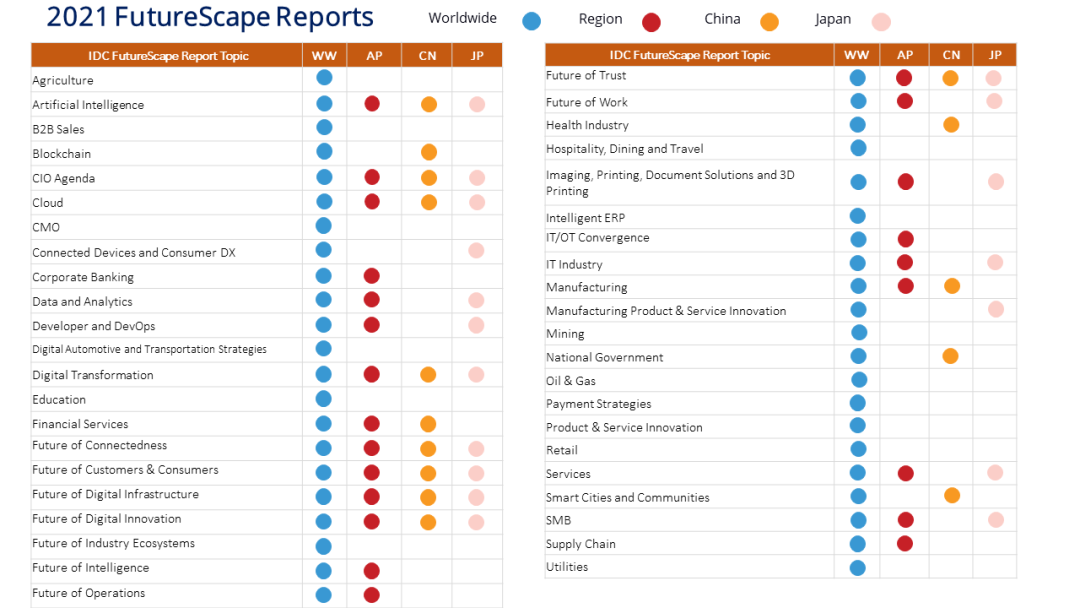This screenshot has height=608, width=1080.
Task: Click the Financial Services CN orange dot
Action: tap(428, 424)
